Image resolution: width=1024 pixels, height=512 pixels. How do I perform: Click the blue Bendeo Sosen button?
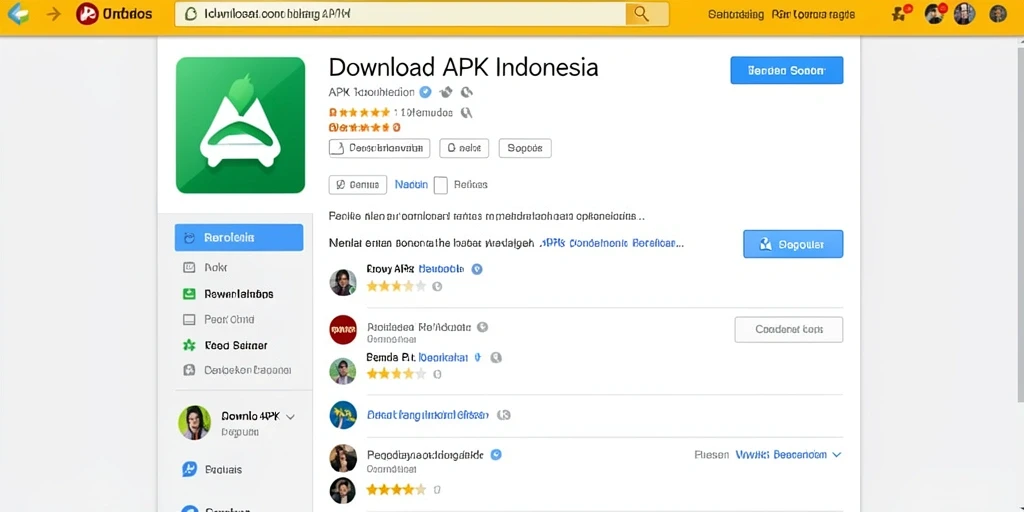786,71
